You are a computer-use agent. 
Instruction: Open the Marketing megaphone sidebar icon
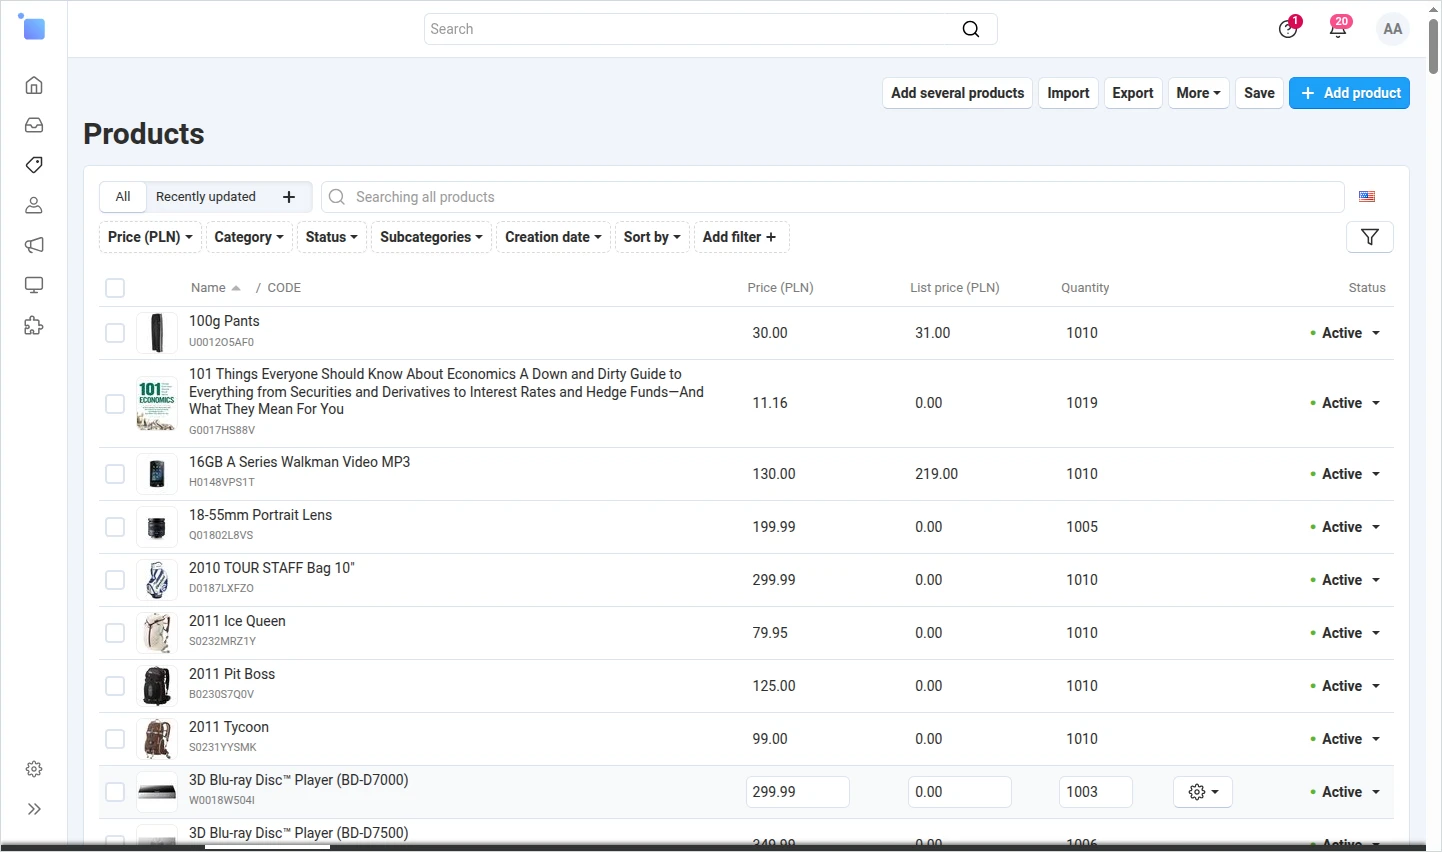click(34, 245)
